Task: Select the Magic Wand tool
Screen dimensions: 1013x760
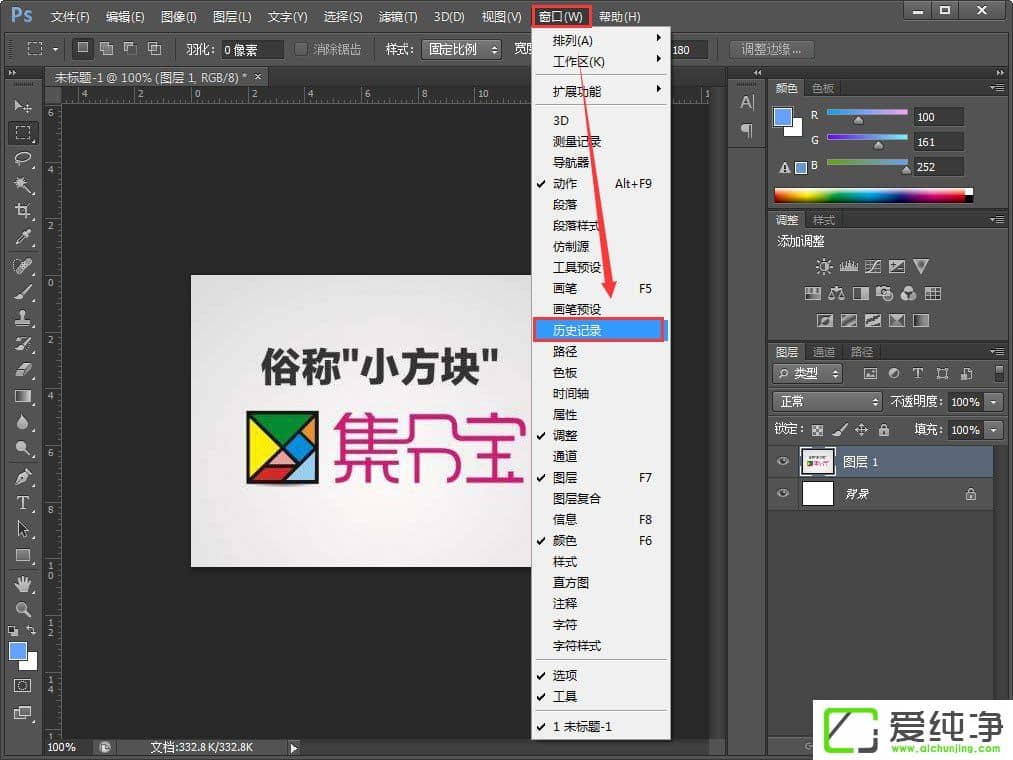Action: click(x=23, y=185)
